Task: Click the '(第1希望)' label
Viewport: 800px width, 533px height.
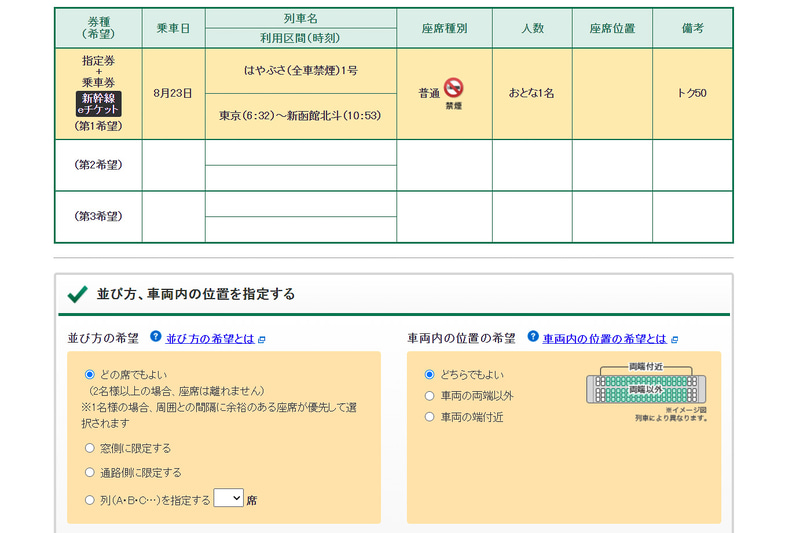Action: pyautogui.click(x=98, y=126)
